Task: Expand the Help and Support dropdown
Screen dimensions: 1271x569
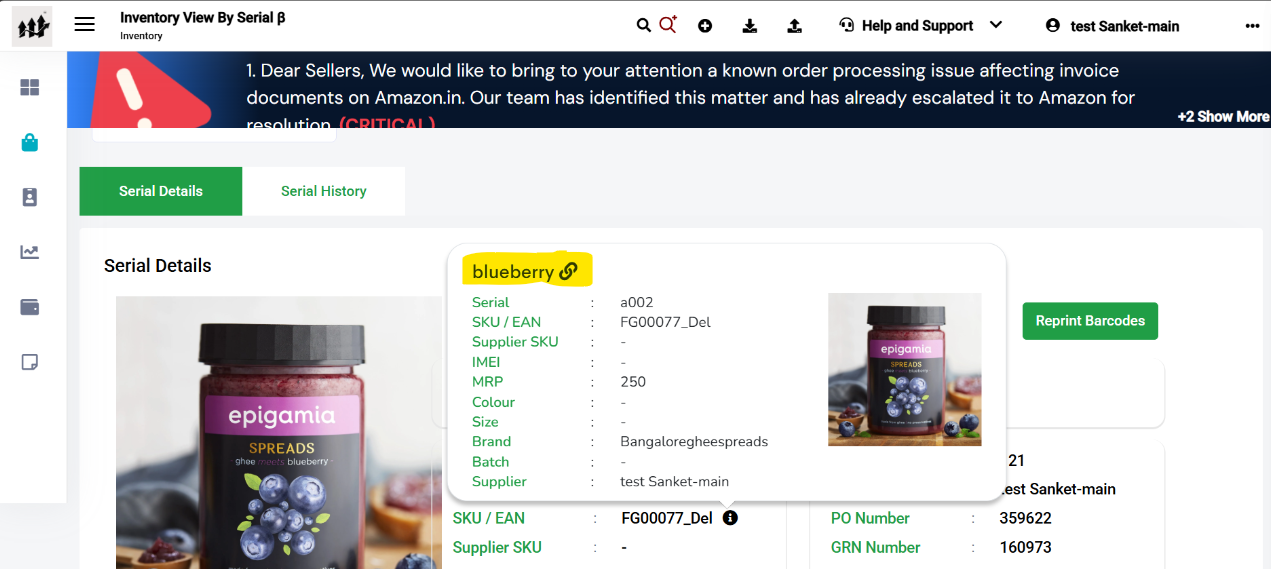Action: [x=920, y=26]
